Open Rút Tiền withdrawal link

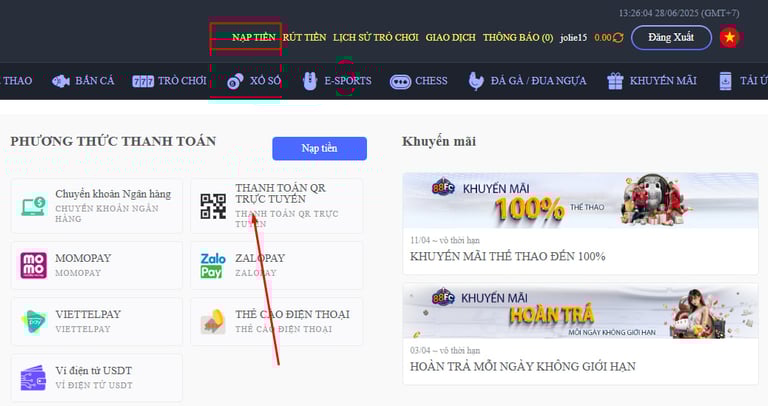click(x=304, y=38)
